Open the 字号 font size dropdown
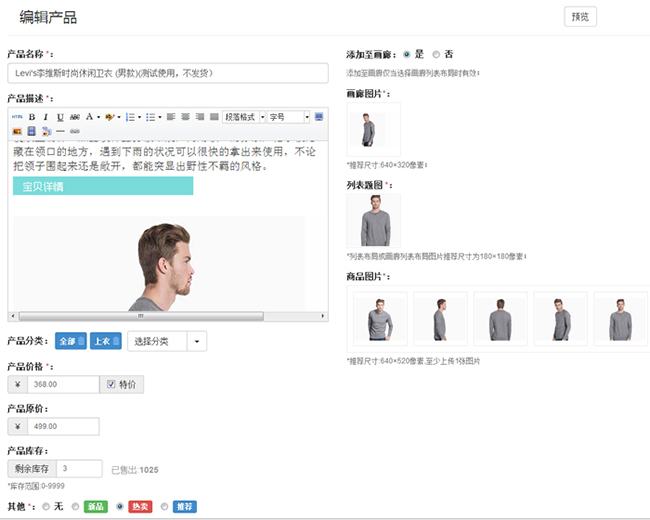The height and width of the screenshot is (520, 650). tap(288, 117)
